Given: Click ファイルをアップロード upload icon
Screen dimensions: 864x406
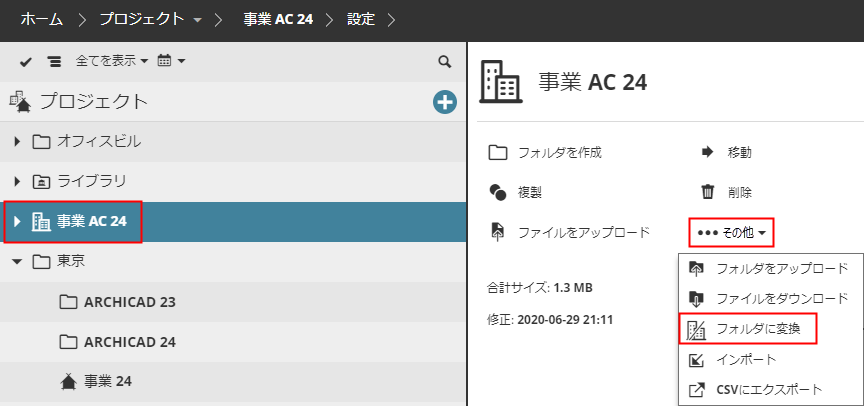Looking at the screenshot, I should coord(498,232).
